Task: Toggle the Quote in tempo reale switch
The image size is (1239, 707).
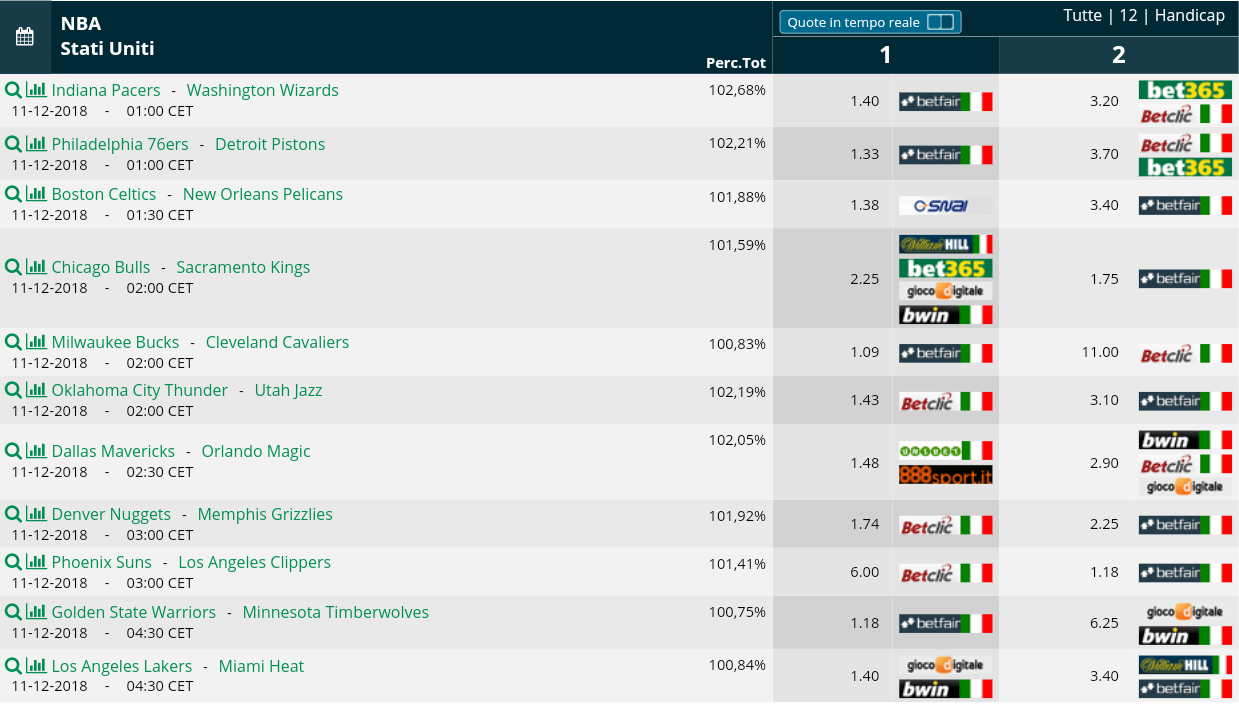Action: pos(940,22)
